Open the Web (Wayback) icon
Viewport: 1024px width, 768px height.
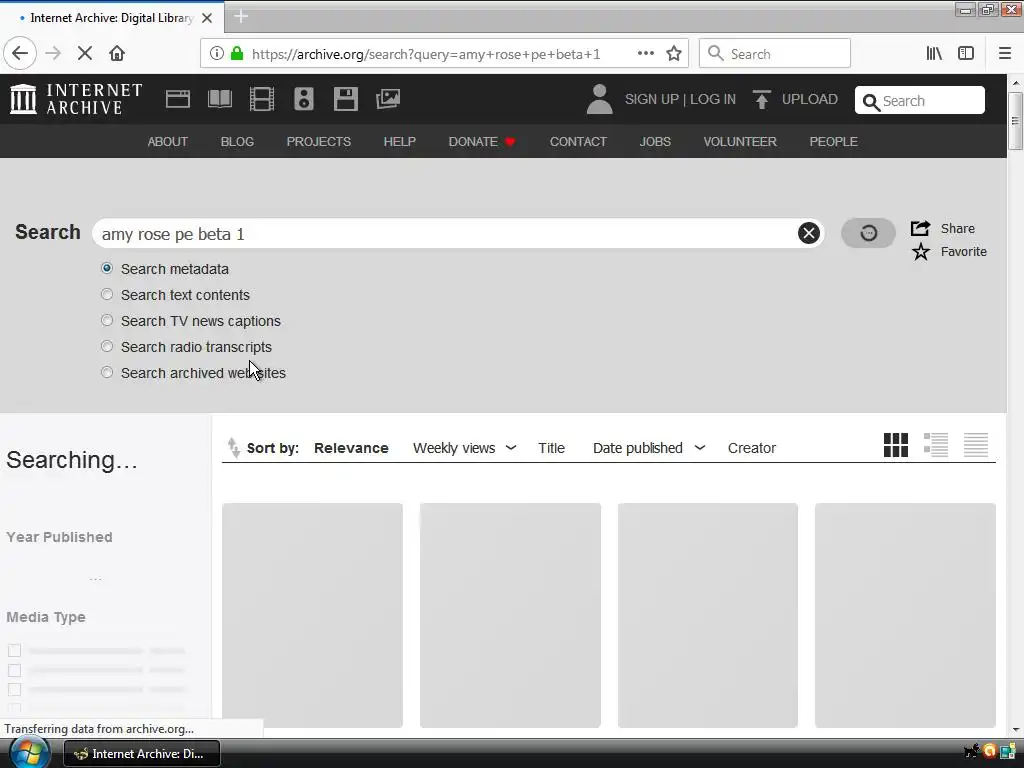pos(178,99)
